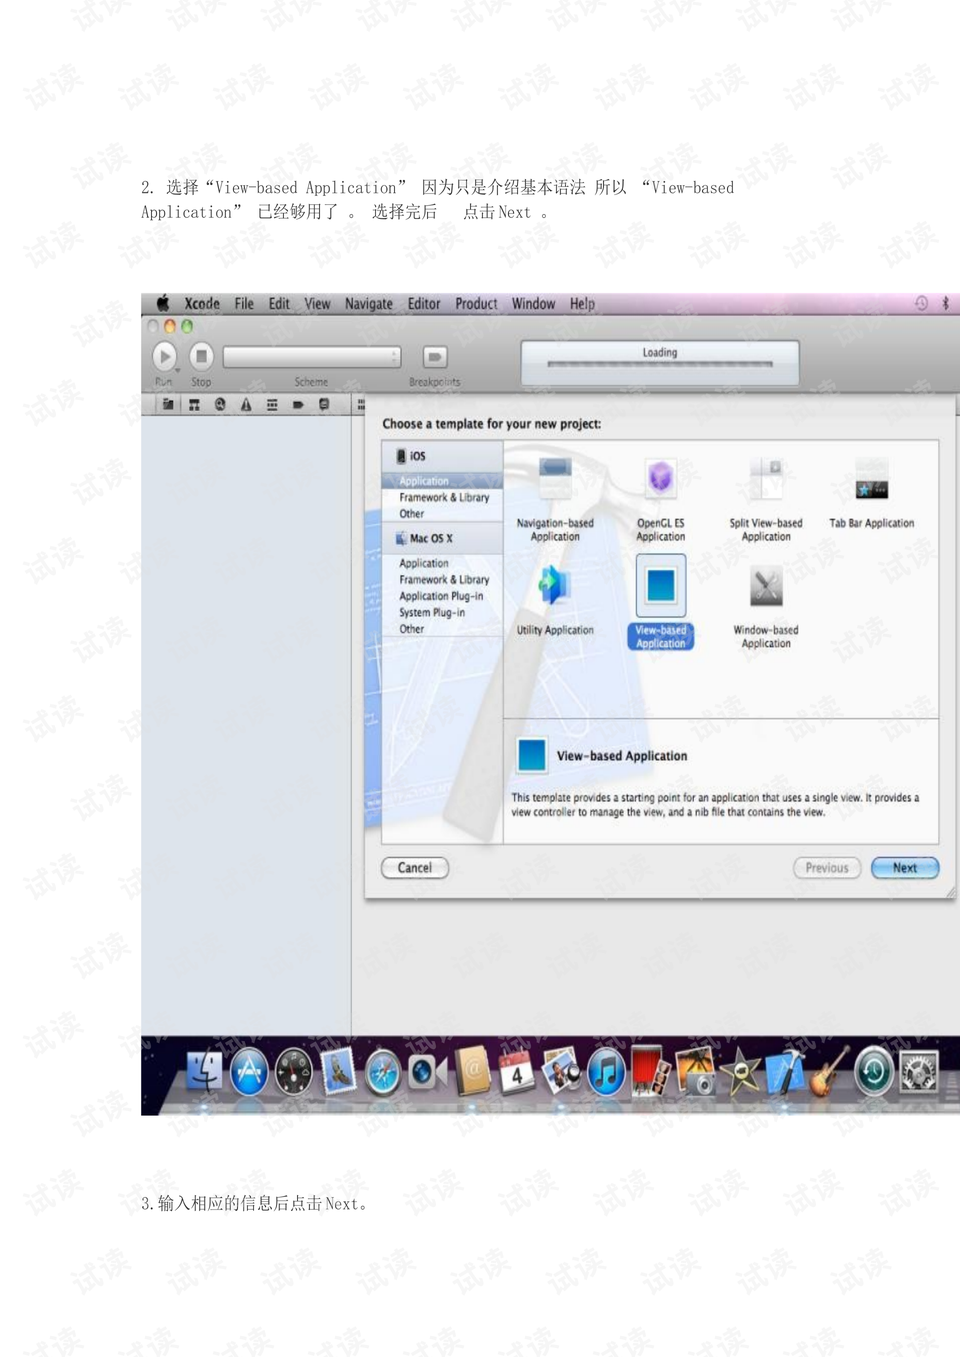Open the Issue navigator warning icon

246,405
